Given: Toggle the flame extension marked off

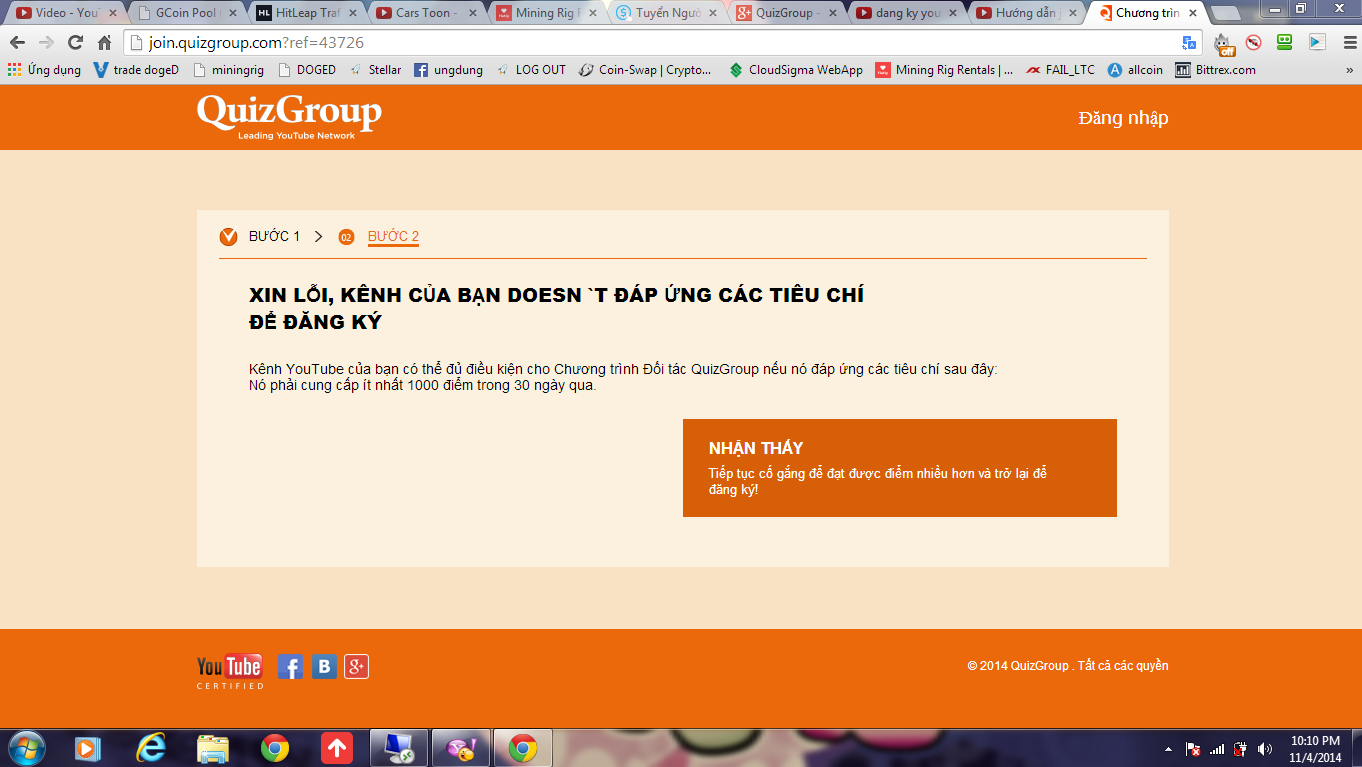Looking at the screenshot, I should 1224,43.
